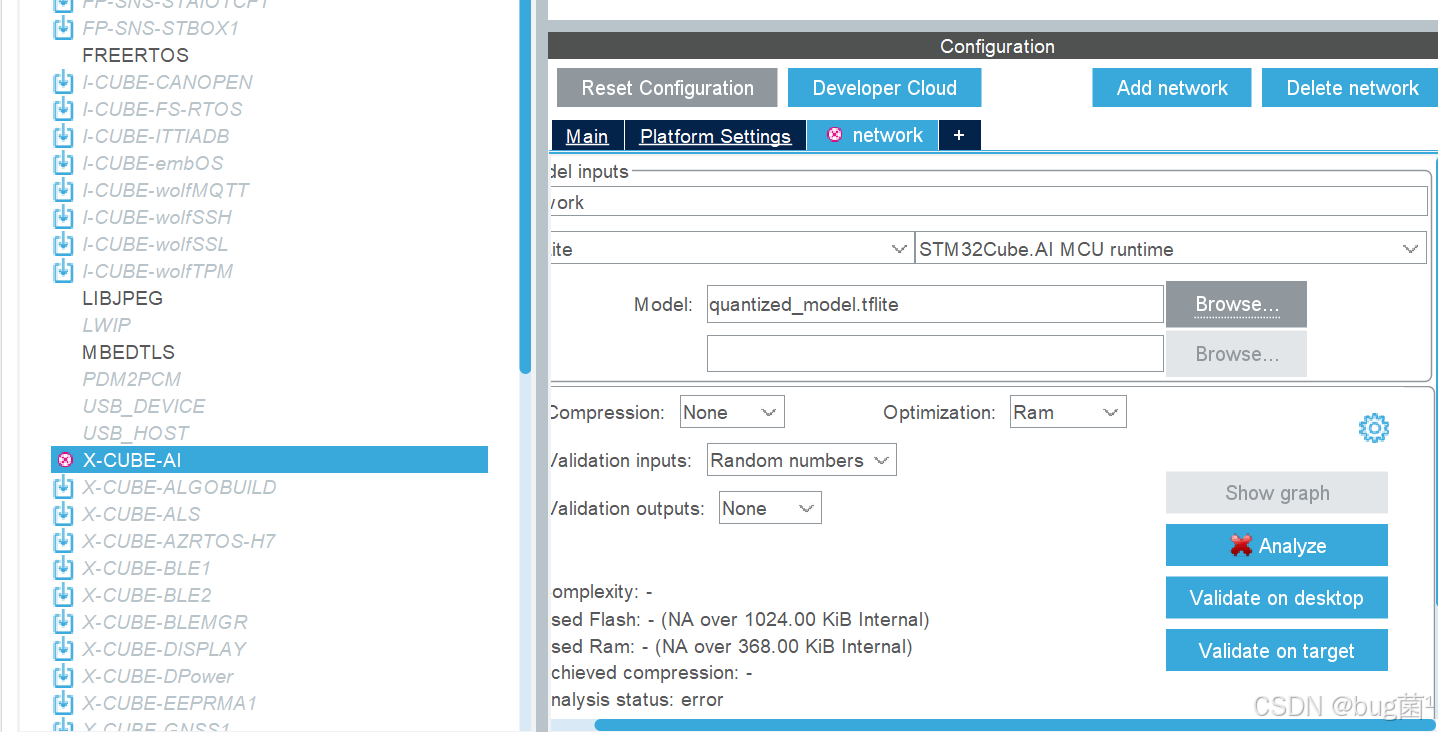The image size is (1438, 732).
Task: Open Developer Cloud
Action: [884, 88]
